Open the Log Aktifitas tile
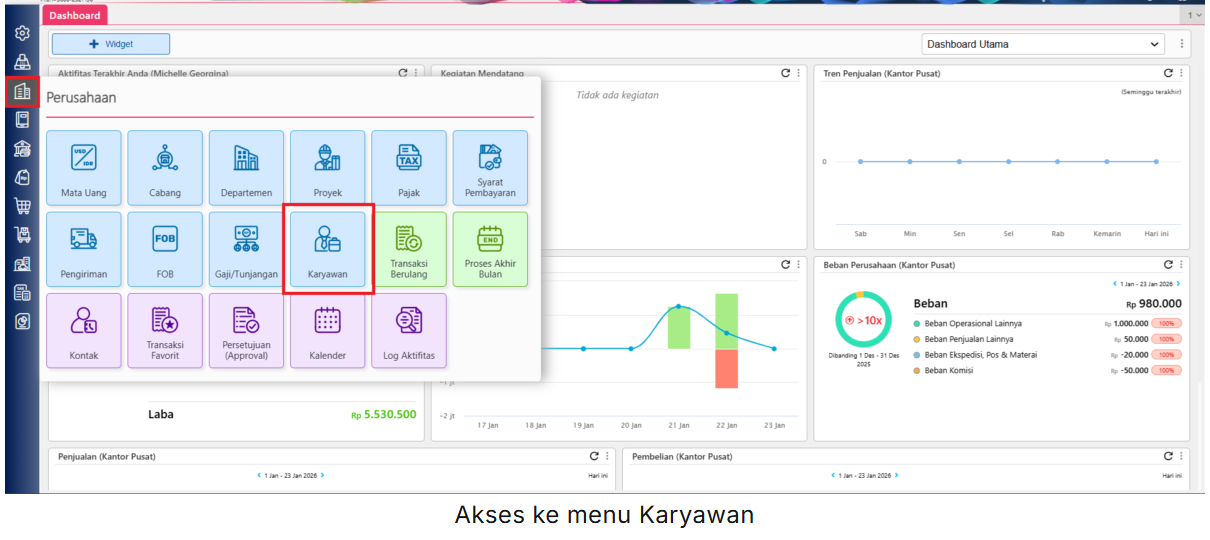Screen dimensions: 1210x540 coord(409,330)
